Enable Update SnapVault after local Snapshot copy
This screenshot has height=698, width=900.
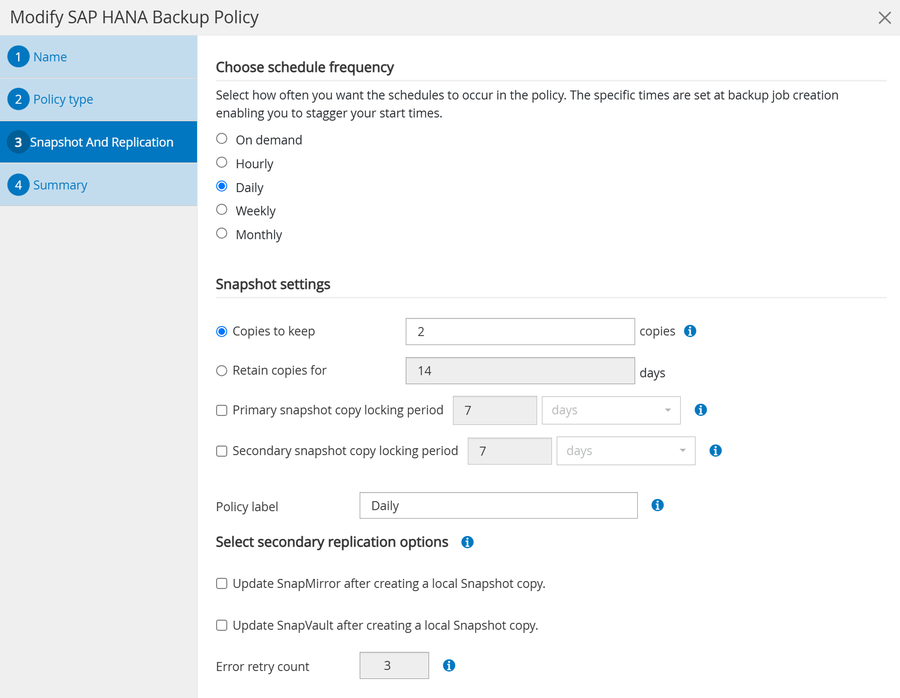222,625
